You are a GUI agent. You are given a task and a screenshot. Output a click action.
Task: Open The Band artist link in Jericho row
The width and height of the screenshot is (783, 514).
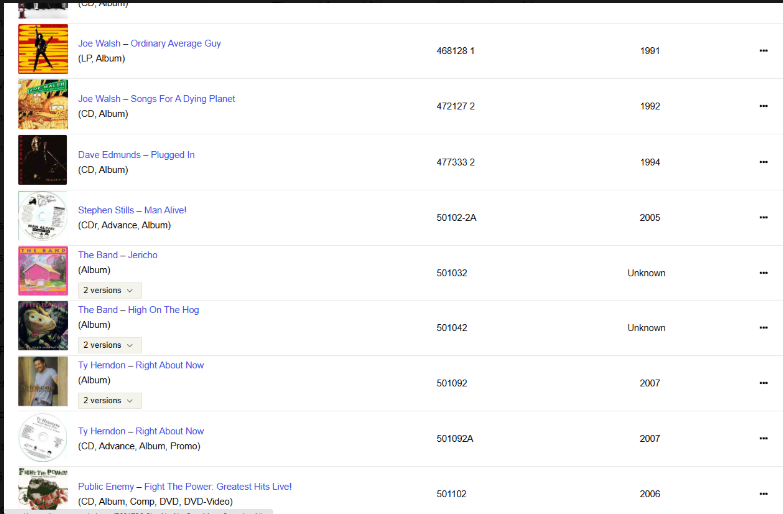(97, 255)
